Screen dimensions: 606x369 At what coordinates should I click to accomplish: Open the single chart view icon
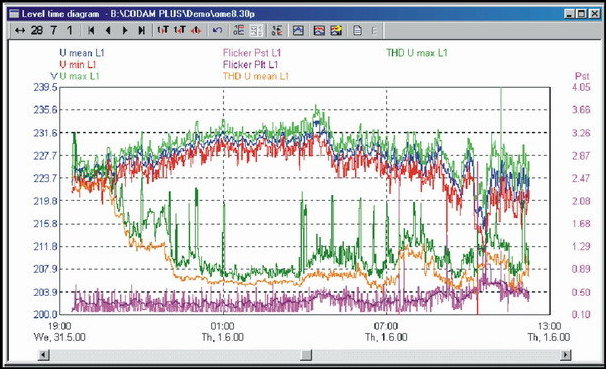[298, 31]
